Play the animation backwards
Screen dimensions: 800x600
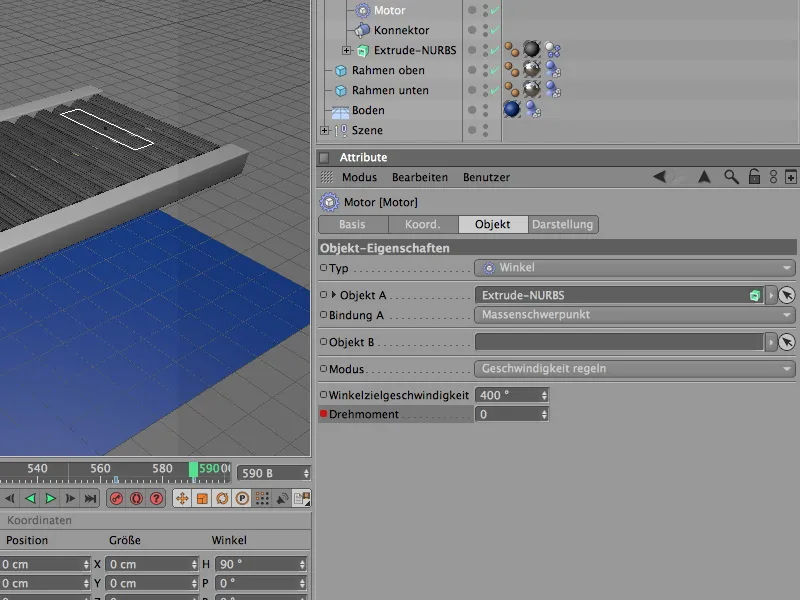click(x=31, y=498)
